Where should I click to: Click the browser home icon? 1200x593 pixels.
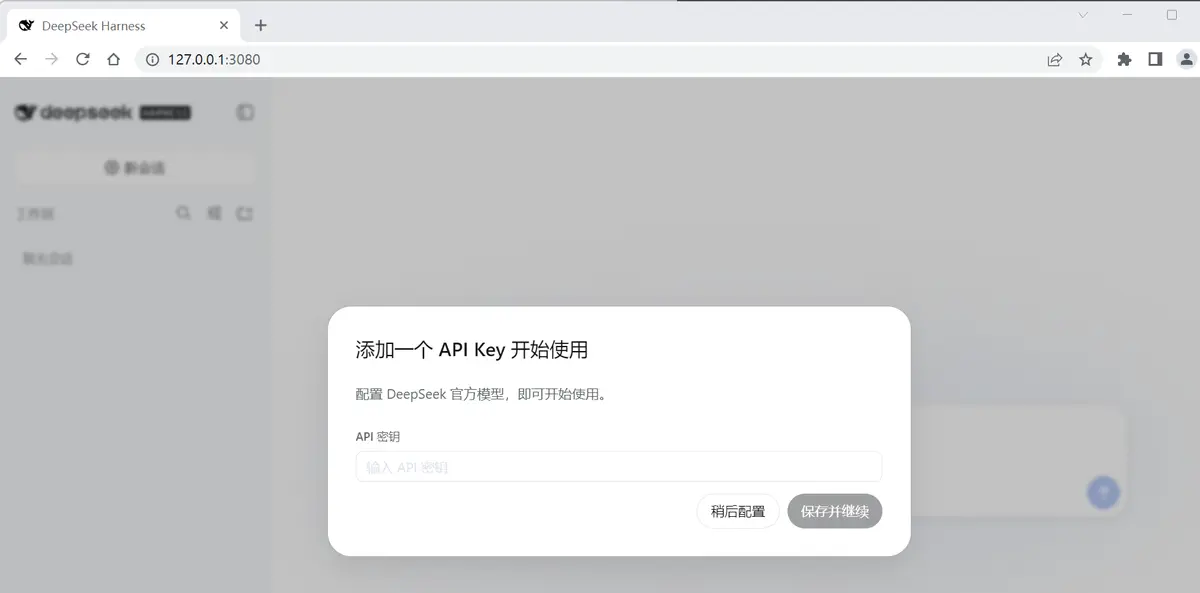(x=114, y=59)
